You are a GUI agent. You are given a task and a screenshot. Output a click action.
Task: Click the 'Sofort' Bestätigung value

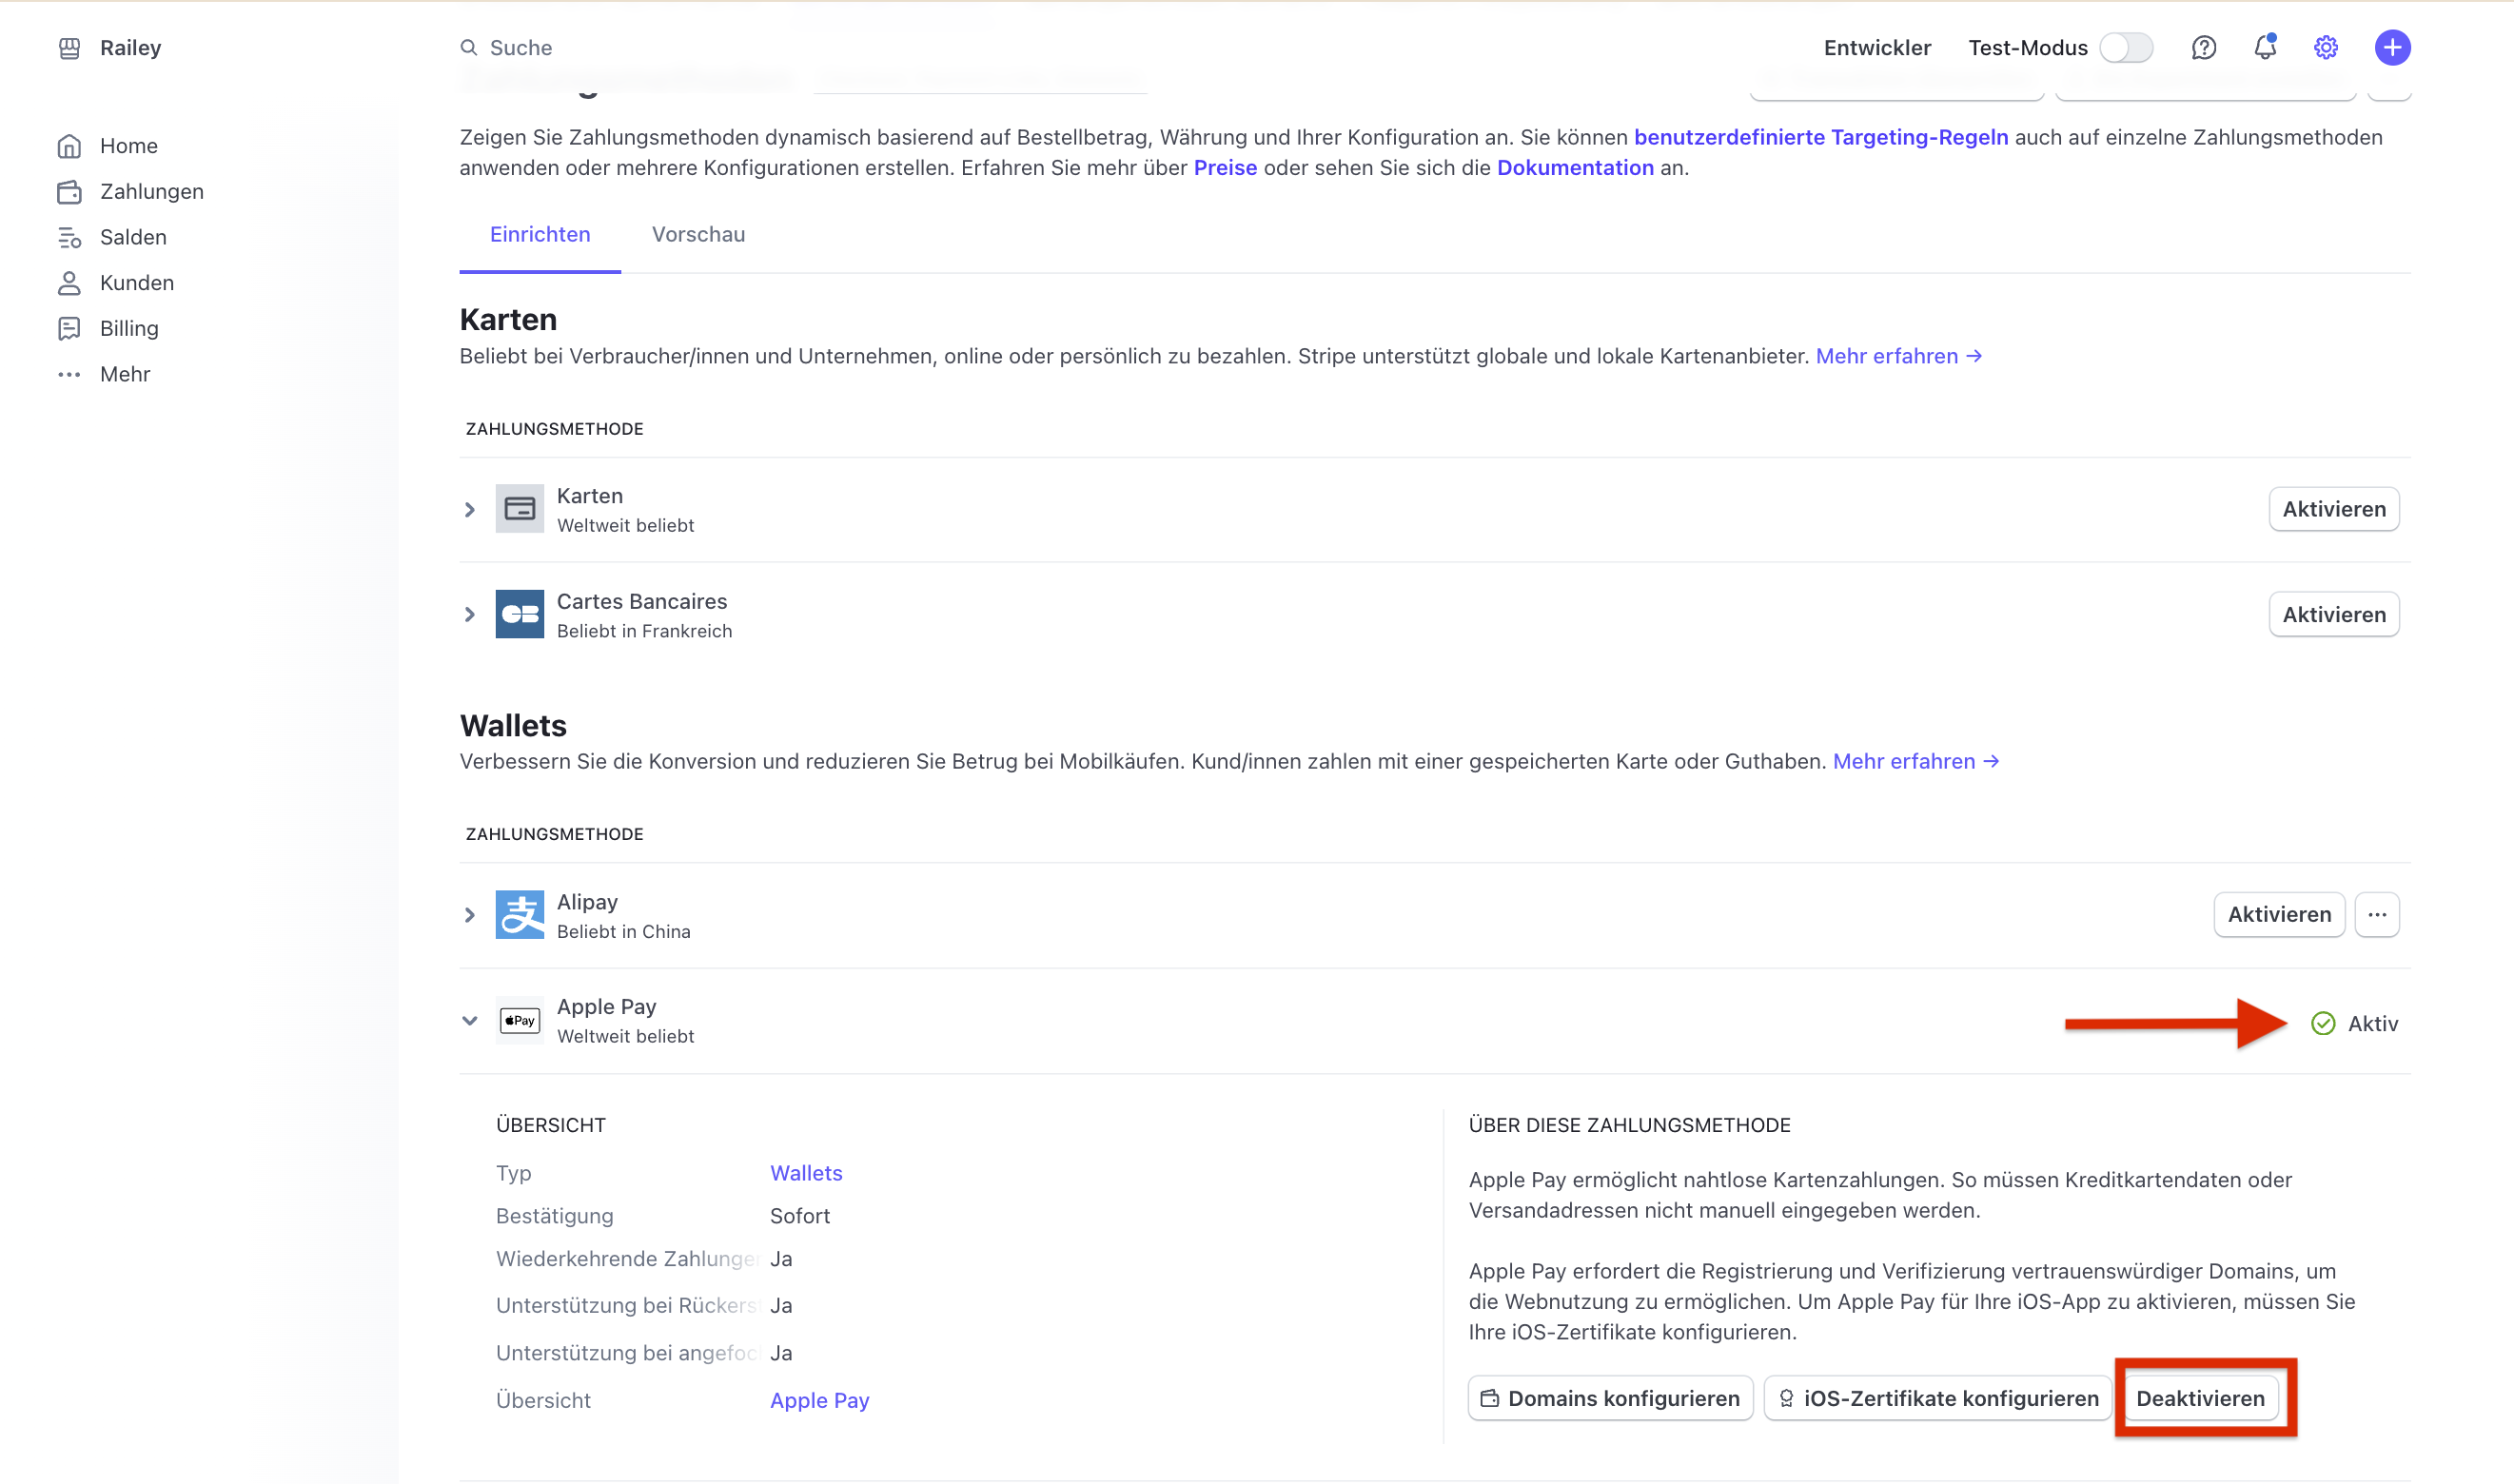(x=800, y=1217)
